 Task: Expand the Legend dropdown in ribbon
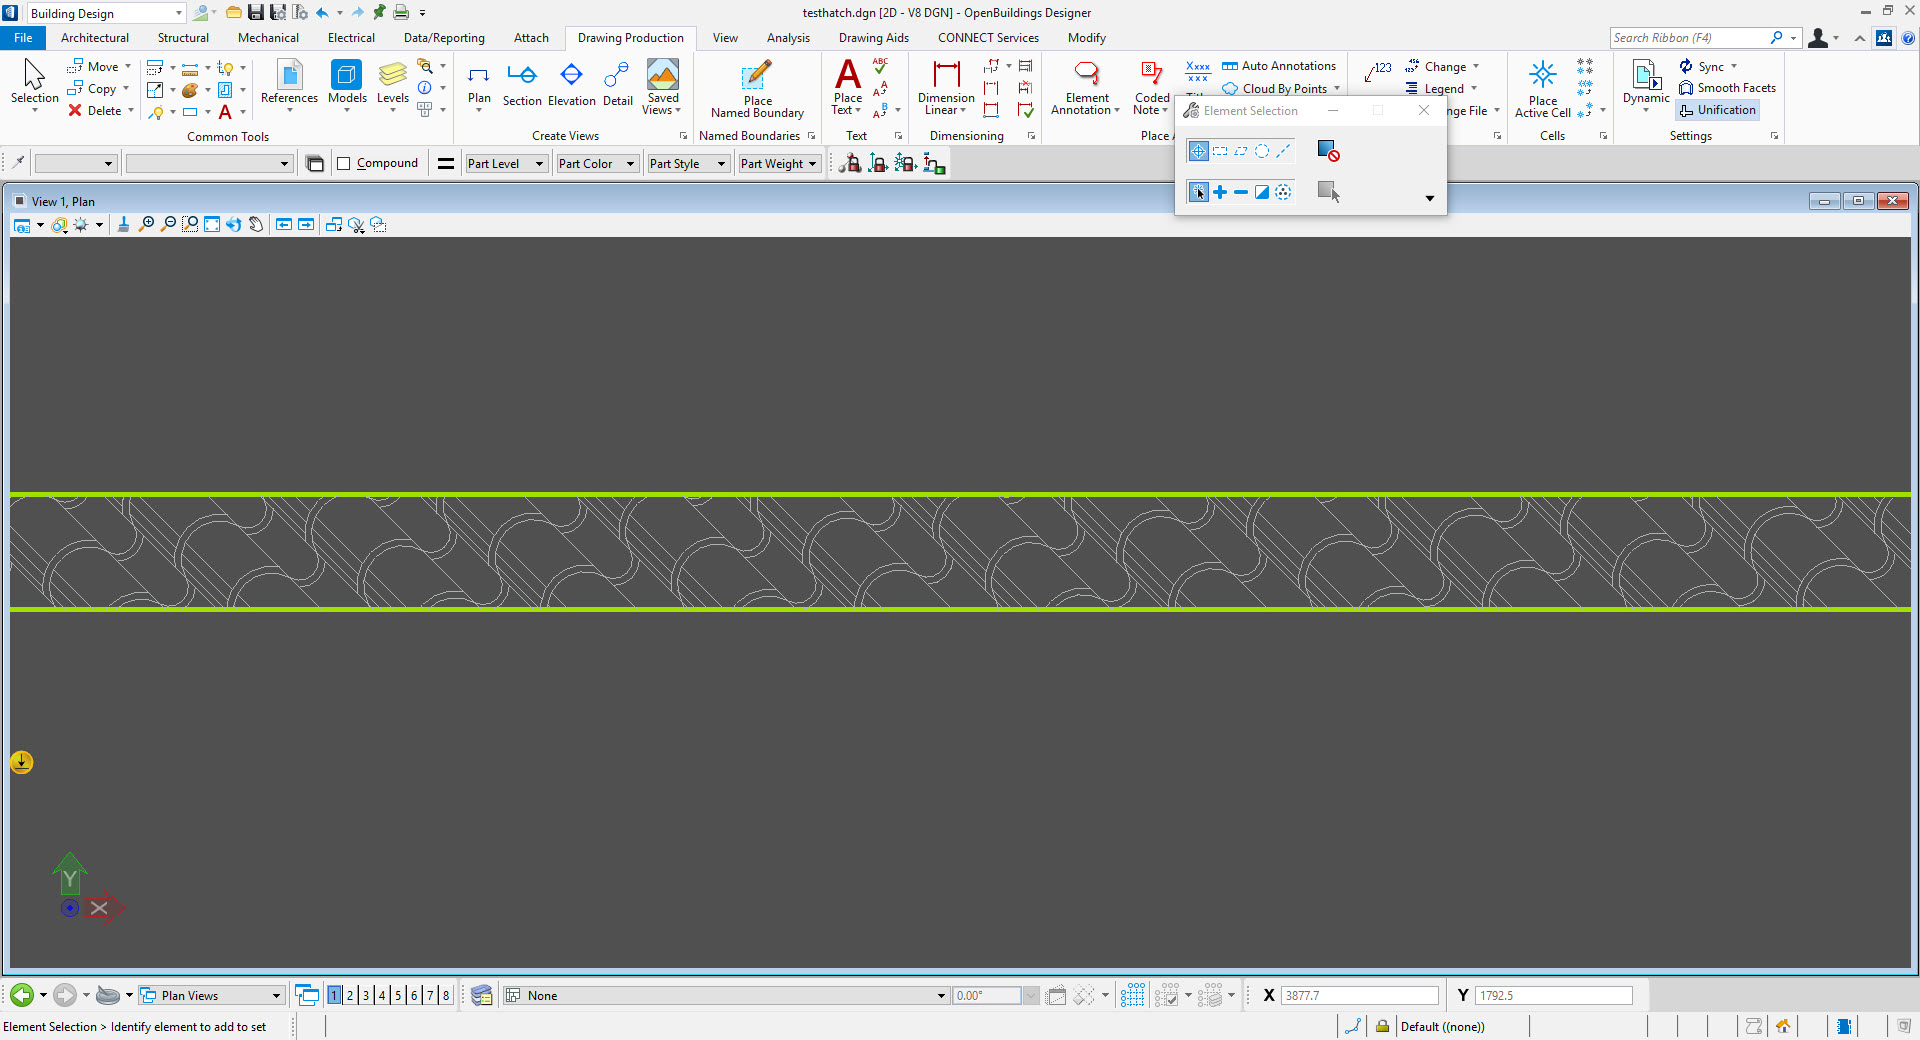(x=1474, y=89)
